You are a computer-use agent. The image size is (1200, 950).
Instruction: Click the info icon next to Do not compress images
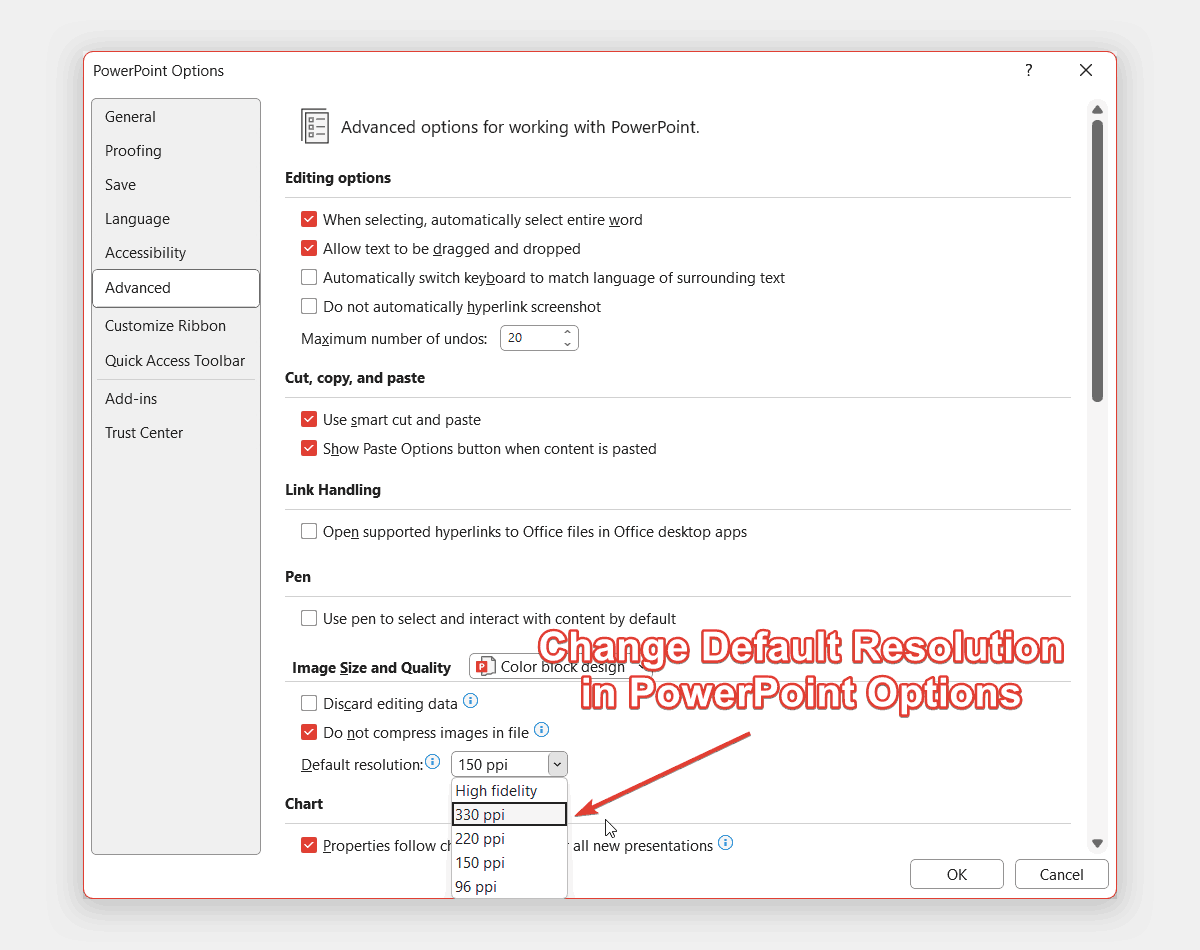(541, 730)
